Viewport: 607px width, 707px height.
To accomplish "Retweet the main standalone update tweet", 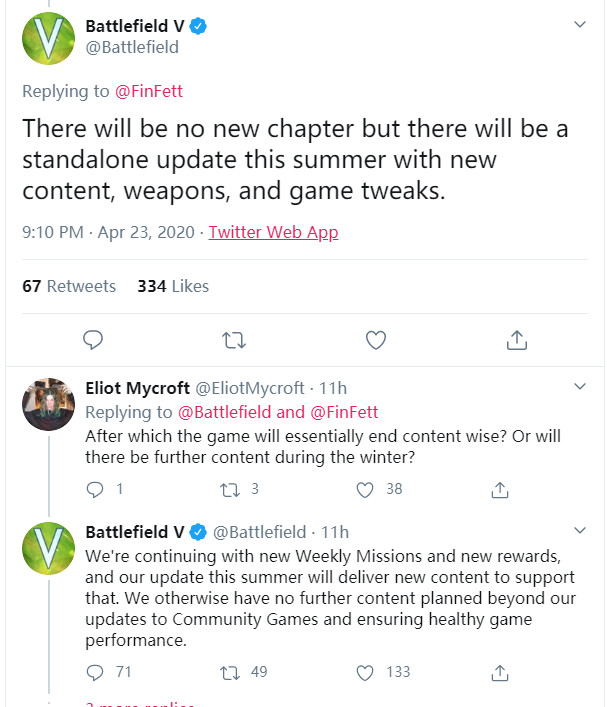I will click(x=234, y=340).
